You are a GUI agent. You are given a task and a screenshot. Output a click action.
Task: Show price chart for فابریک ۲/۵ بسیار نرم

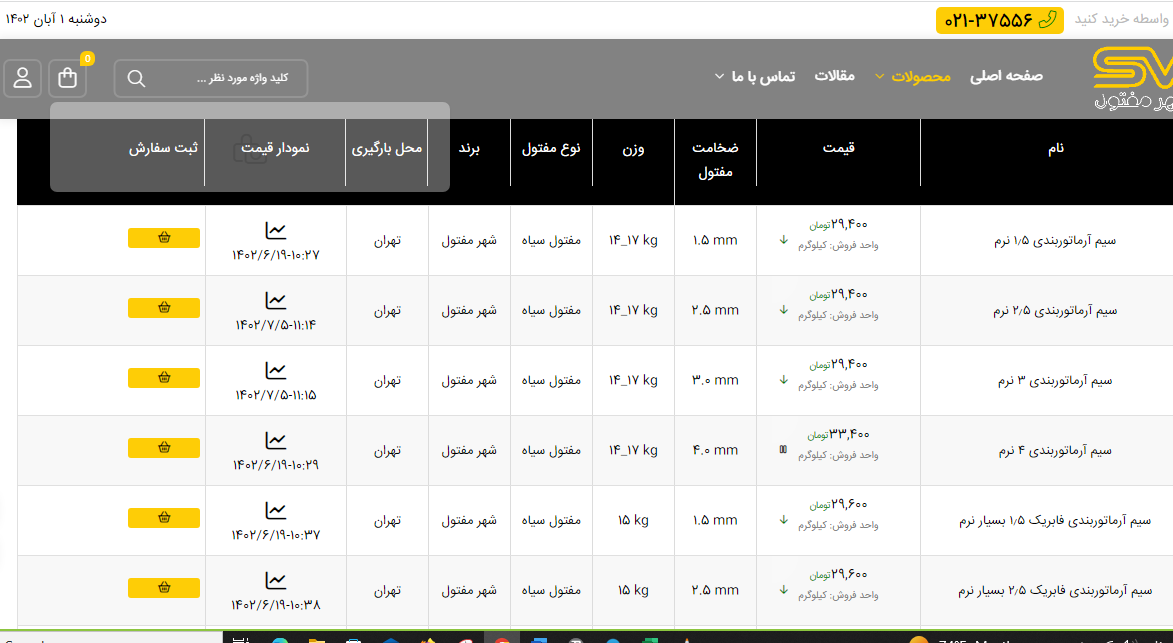tap(276, 581)
